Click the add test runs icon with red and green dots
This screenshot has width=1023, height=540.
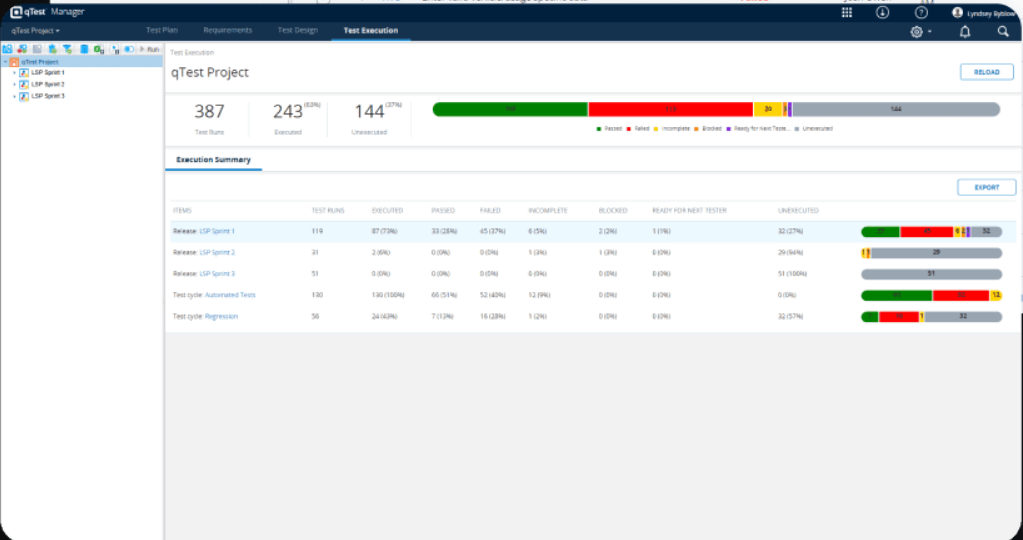click(x=22, y=49)
